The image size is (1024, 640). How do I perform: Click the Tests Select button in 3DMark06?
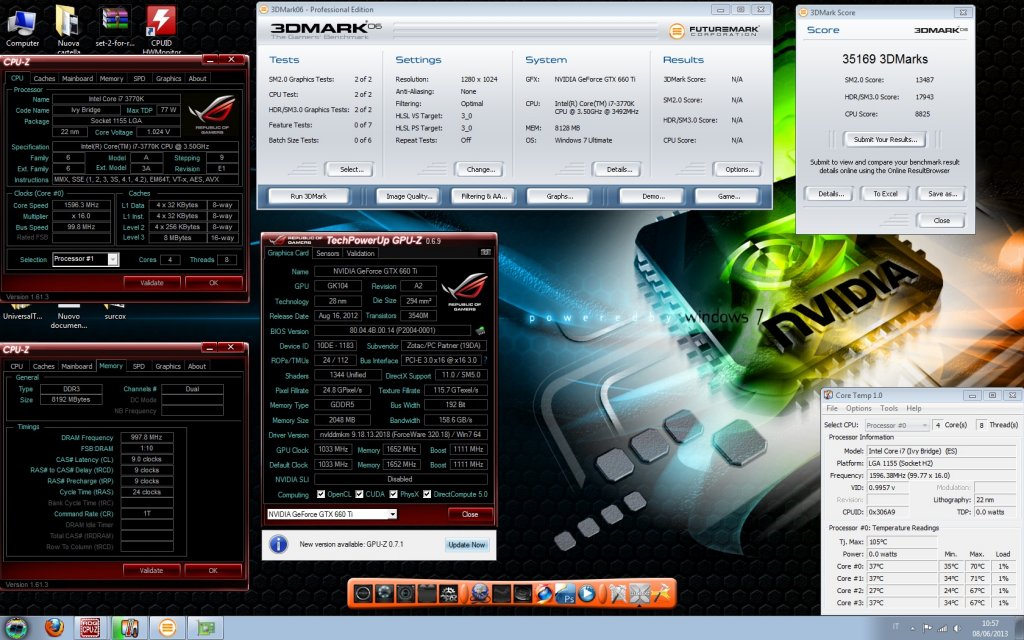coord(349,169)
